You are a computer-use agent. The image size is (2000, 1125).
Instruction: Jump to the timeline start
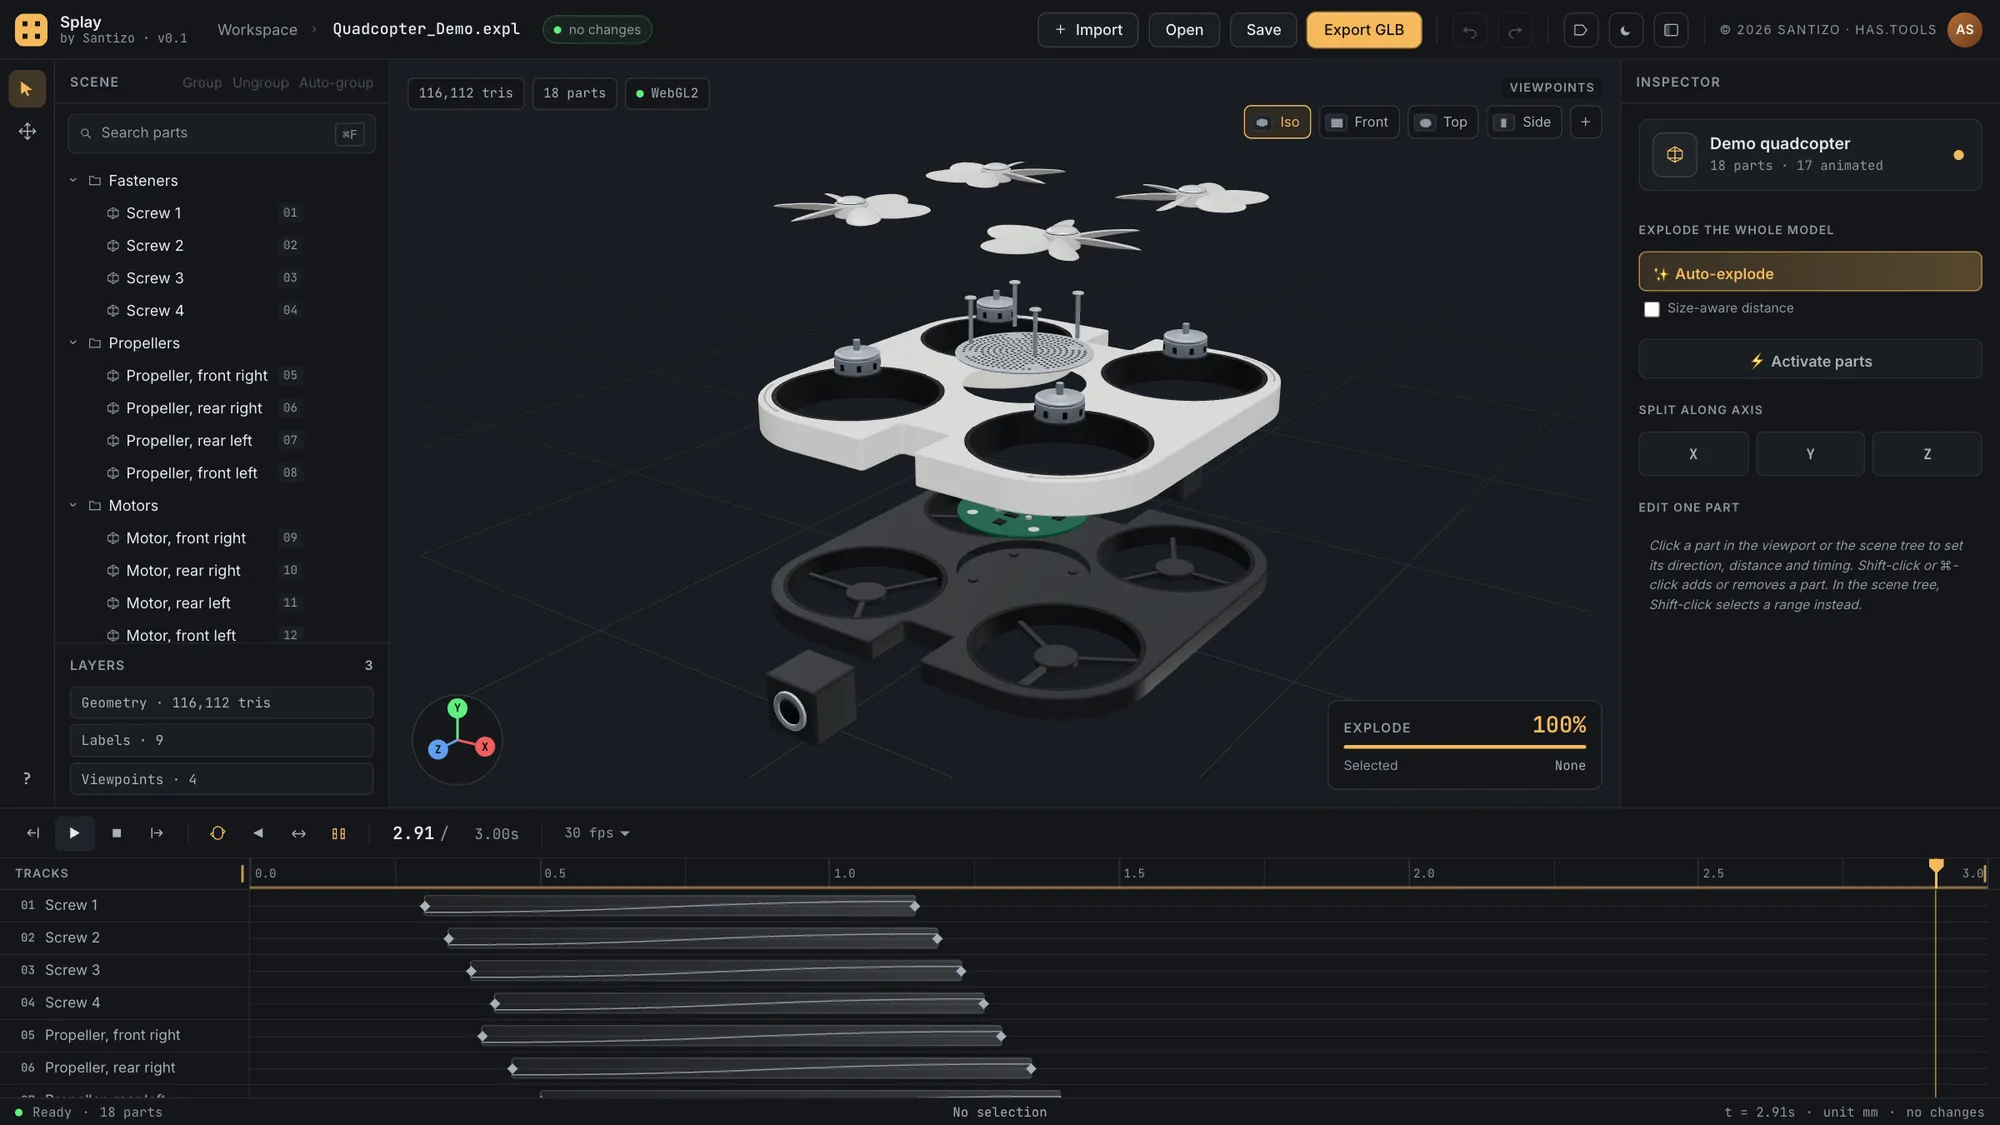(x=33, y=833)
